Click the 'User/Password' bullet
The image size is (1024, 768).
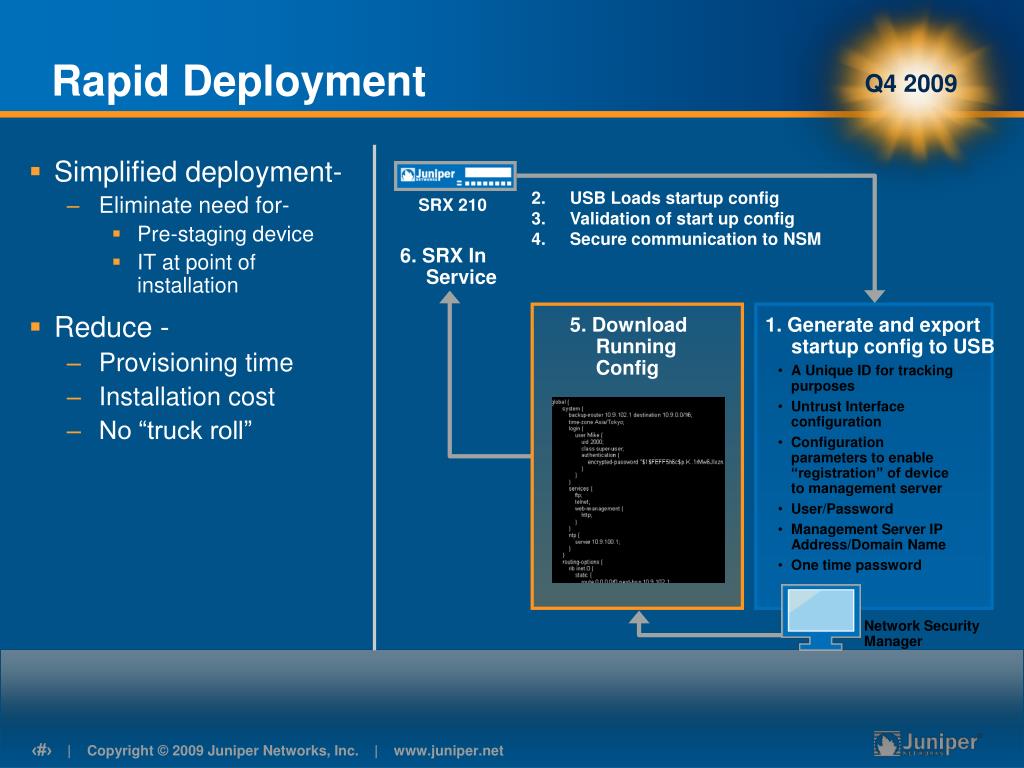pos(842,509)
